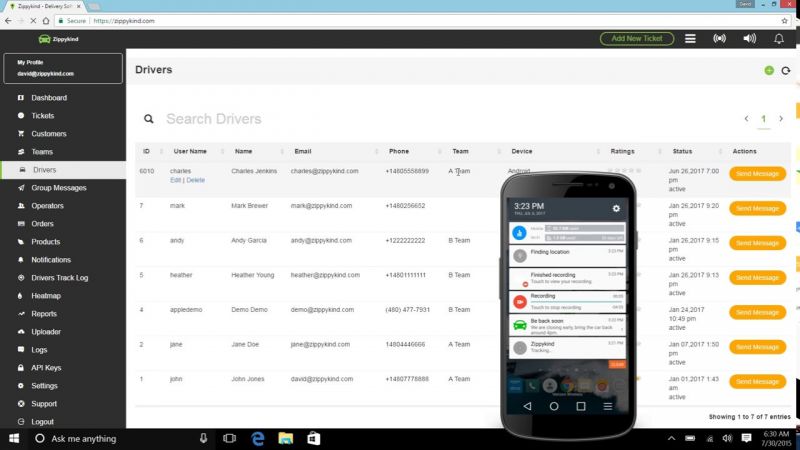Sort table by Email column

pyautogui.click(x=303, y=152)
